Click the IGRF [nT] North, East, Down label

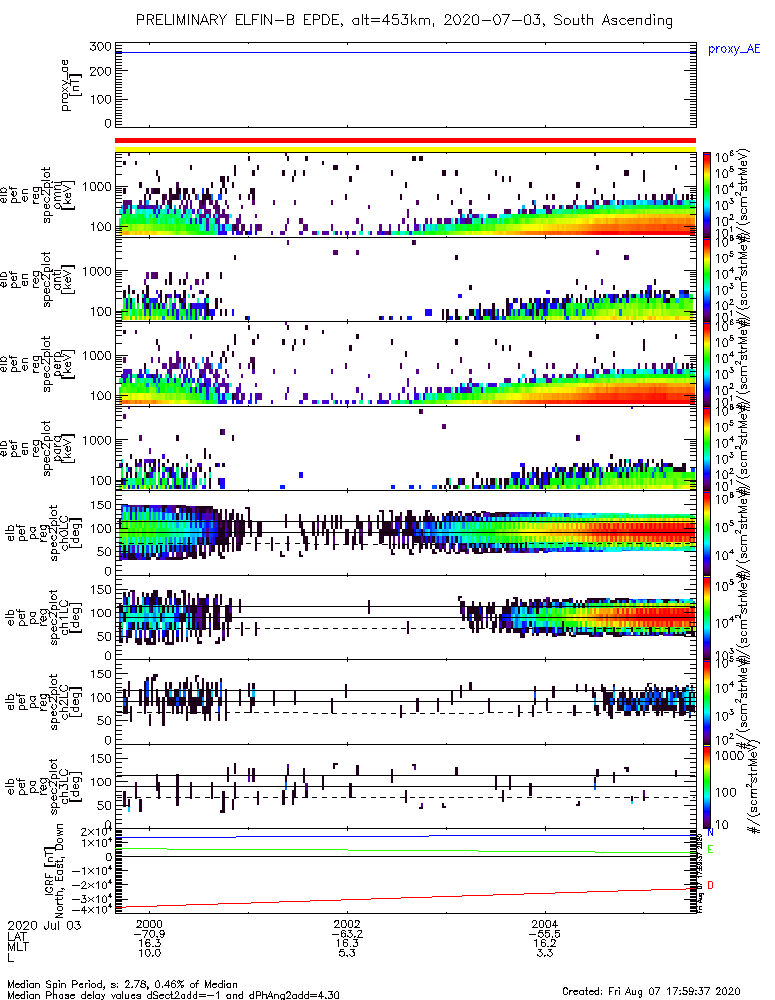(55, 871)
